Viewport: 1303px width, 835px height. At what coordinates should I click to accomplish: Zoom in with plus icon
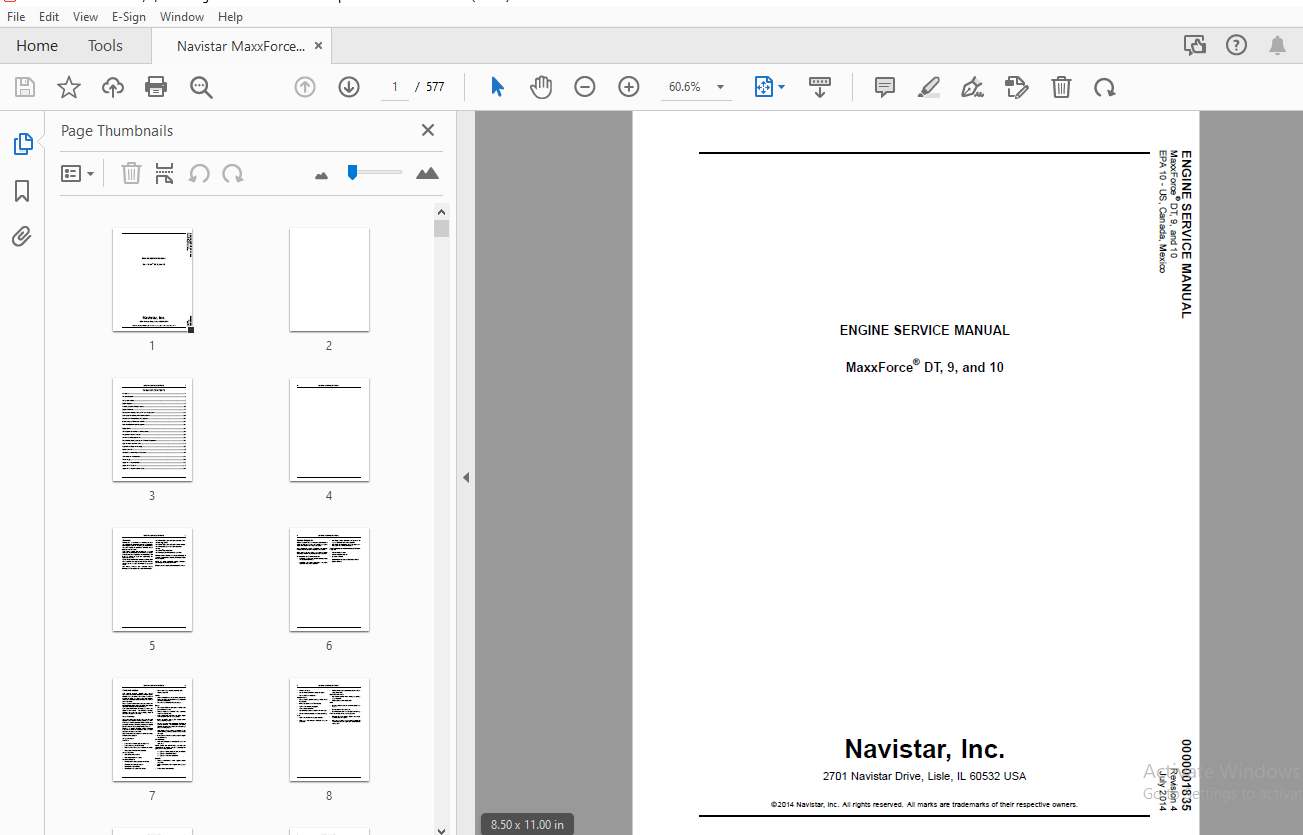pyautogui.click(x=628, y=87)
